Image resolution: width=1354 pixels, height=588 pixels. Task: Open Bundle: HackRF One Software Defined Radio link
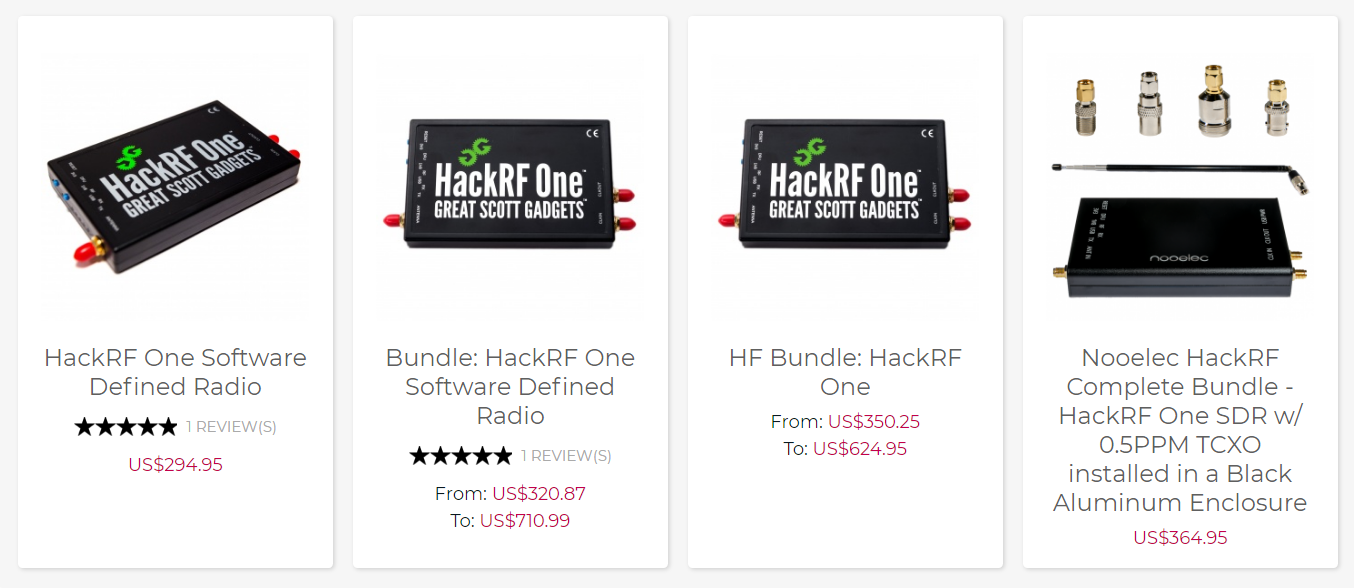[510, 386]
